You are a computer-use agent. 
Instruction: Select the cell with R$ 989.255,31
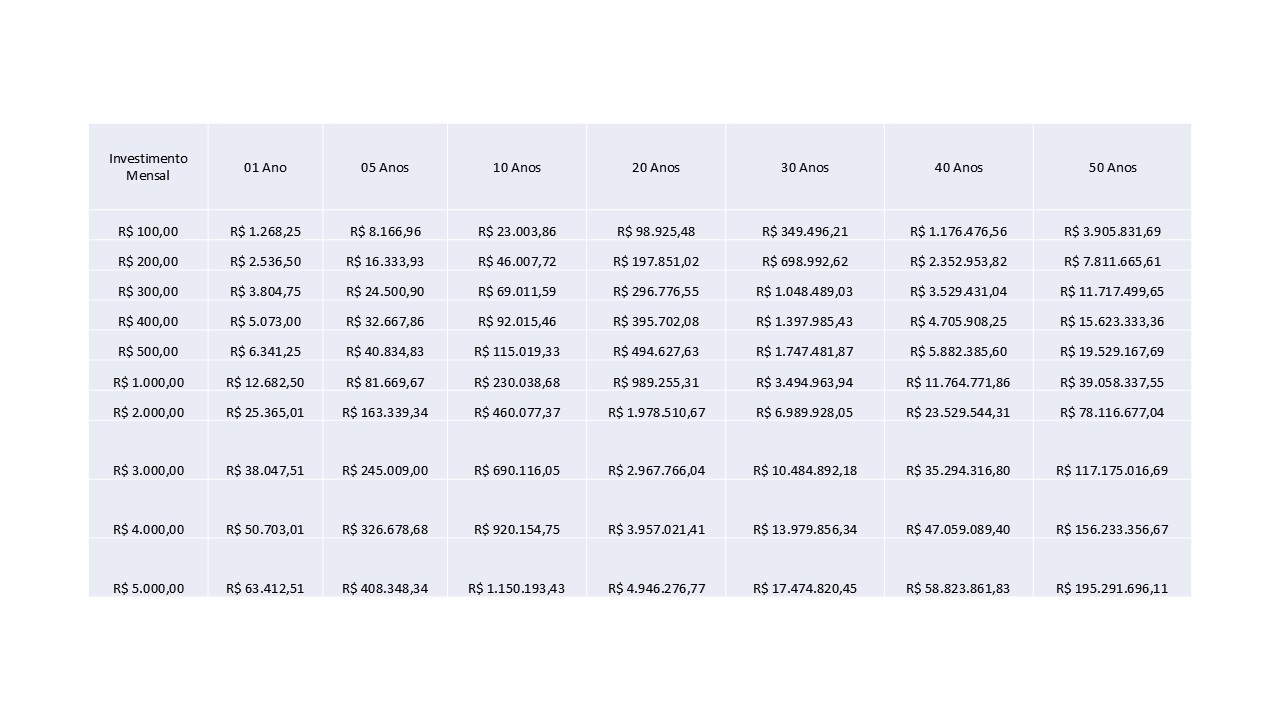tap(656, 382)
